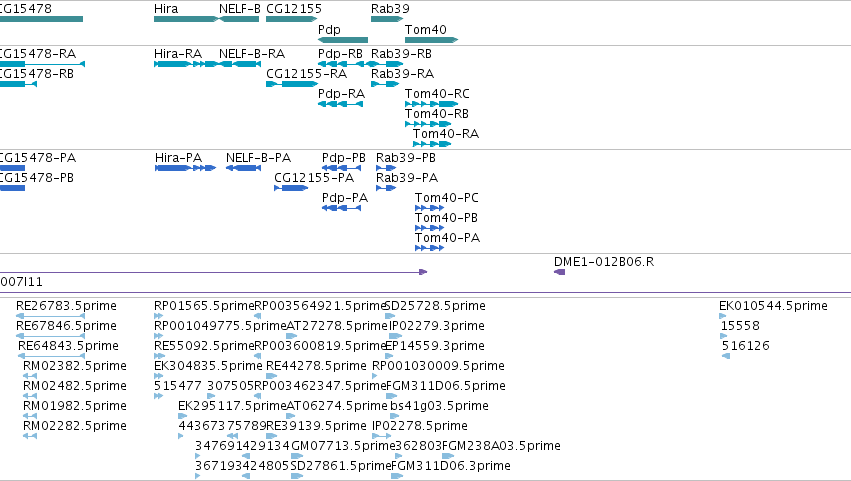Click the Pdp gene bar

point(343,40)
